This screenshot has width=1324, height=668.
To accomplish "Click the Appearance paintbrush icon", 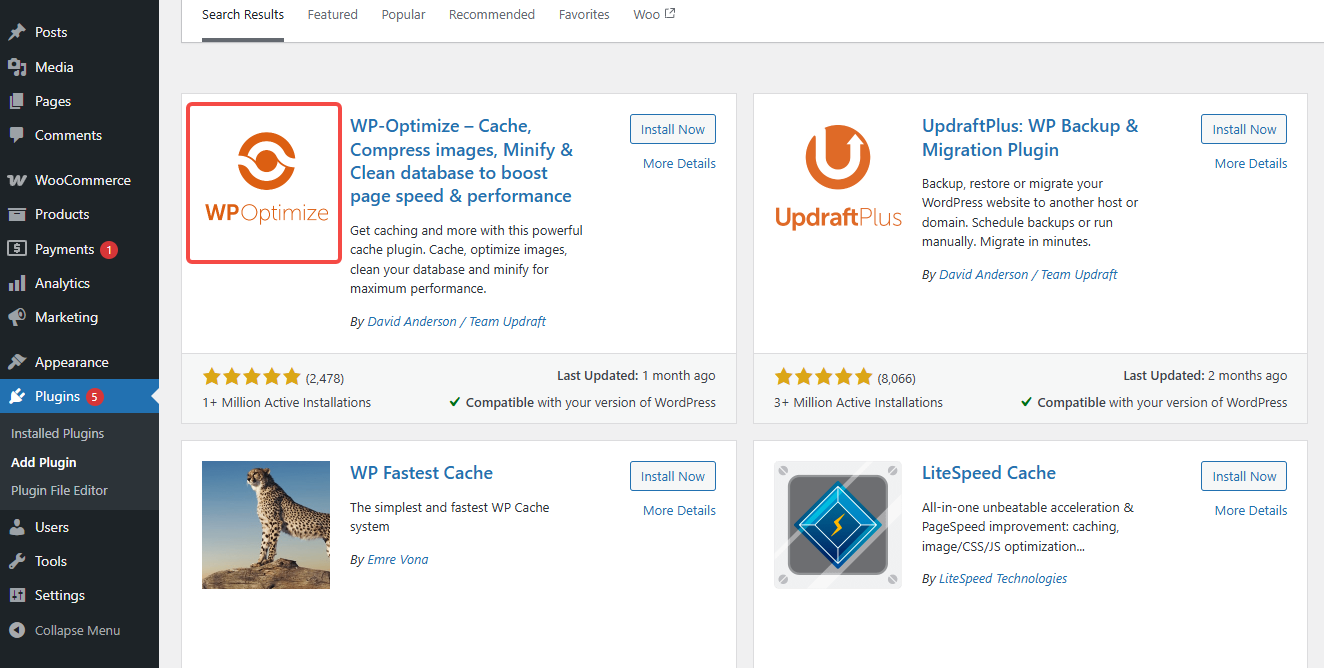I will 17,362.
